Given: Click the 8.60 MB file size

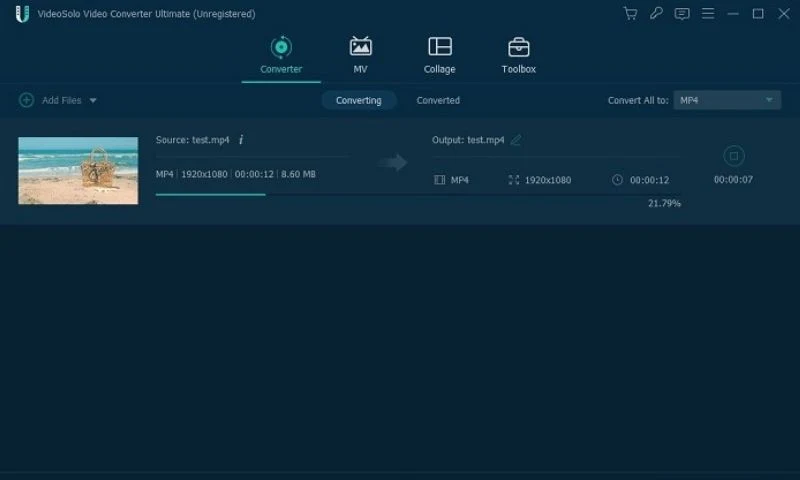Looking at the screenshot, I should [x=298, y=174].
